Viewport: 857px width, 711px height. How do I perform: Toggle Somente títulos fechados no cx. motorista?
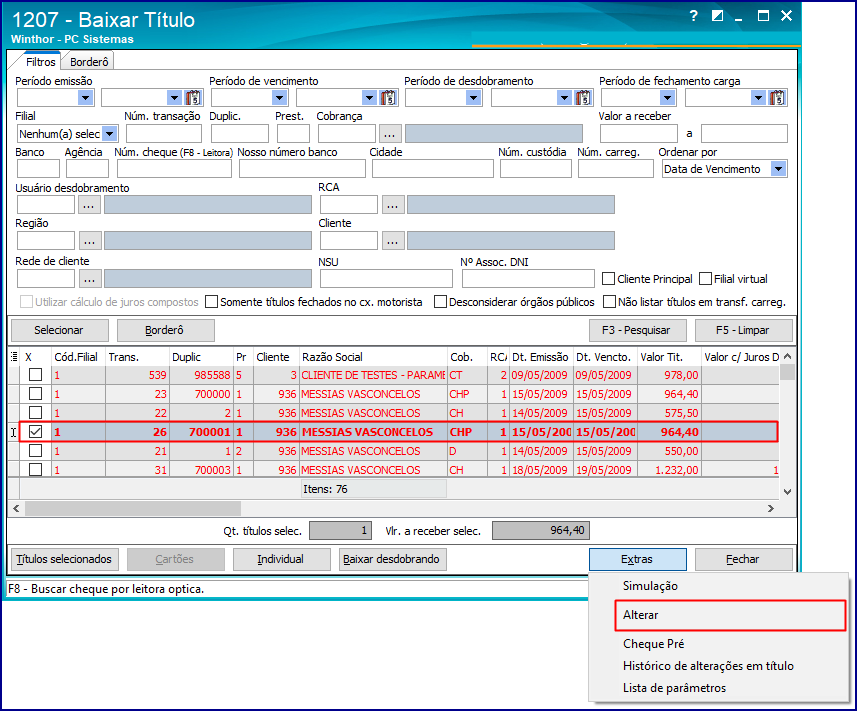212,302
